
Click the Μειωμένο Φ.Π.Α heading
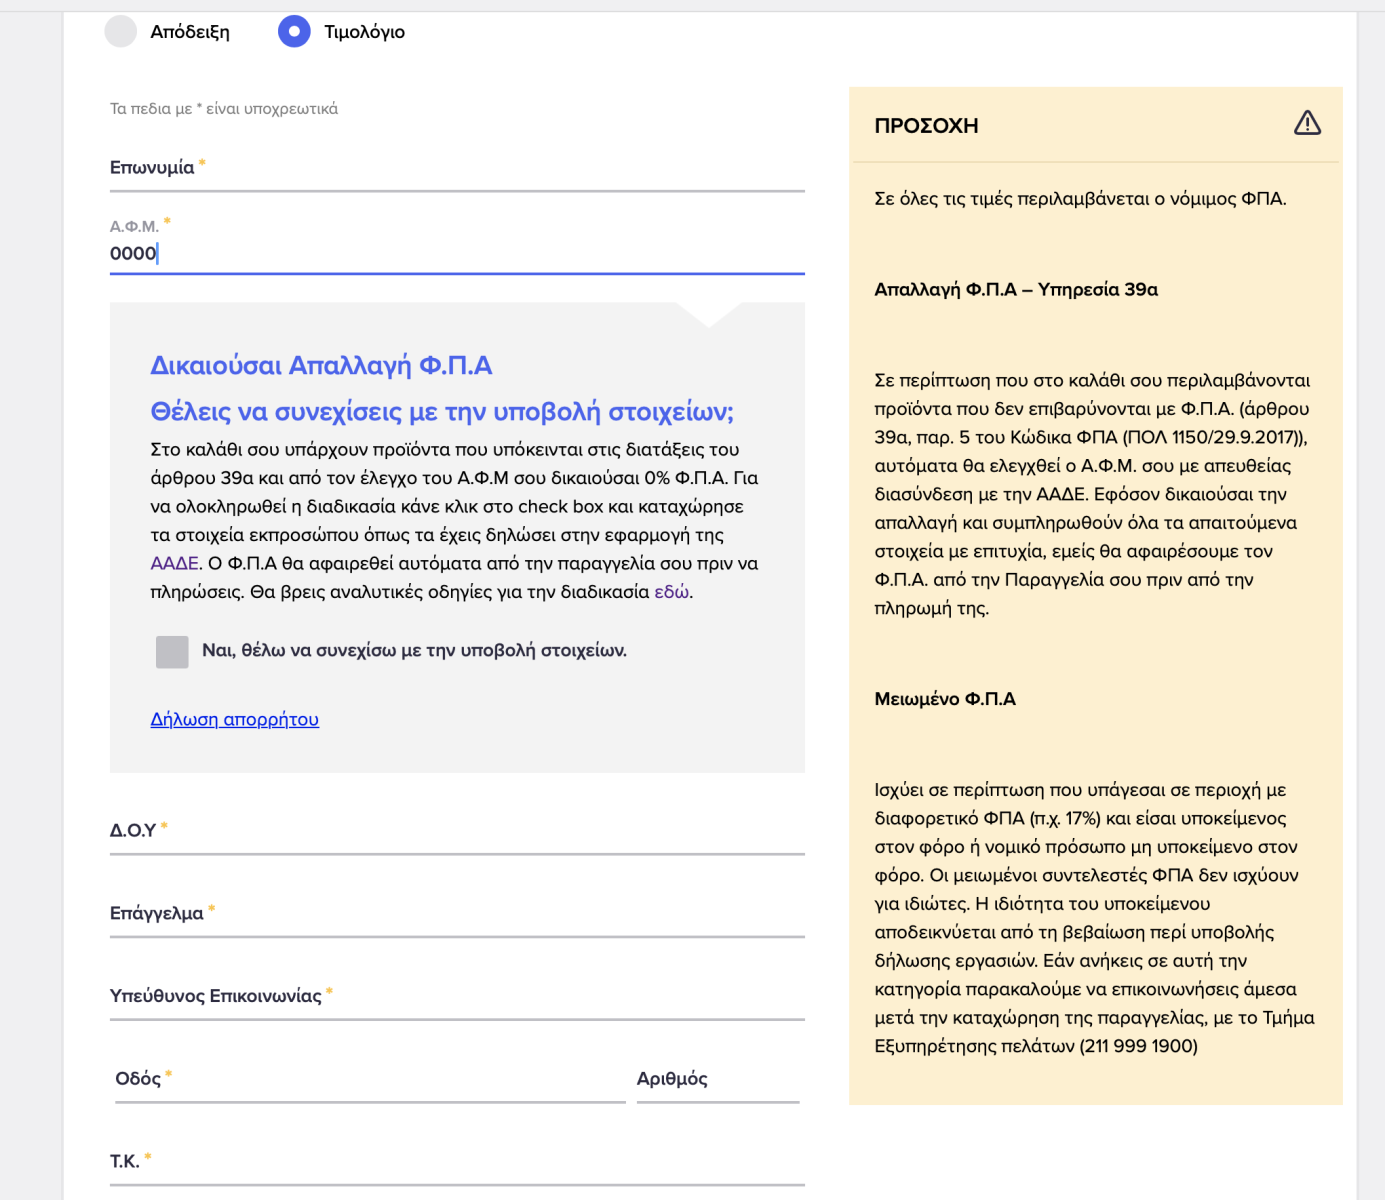[x=944, y=699]
